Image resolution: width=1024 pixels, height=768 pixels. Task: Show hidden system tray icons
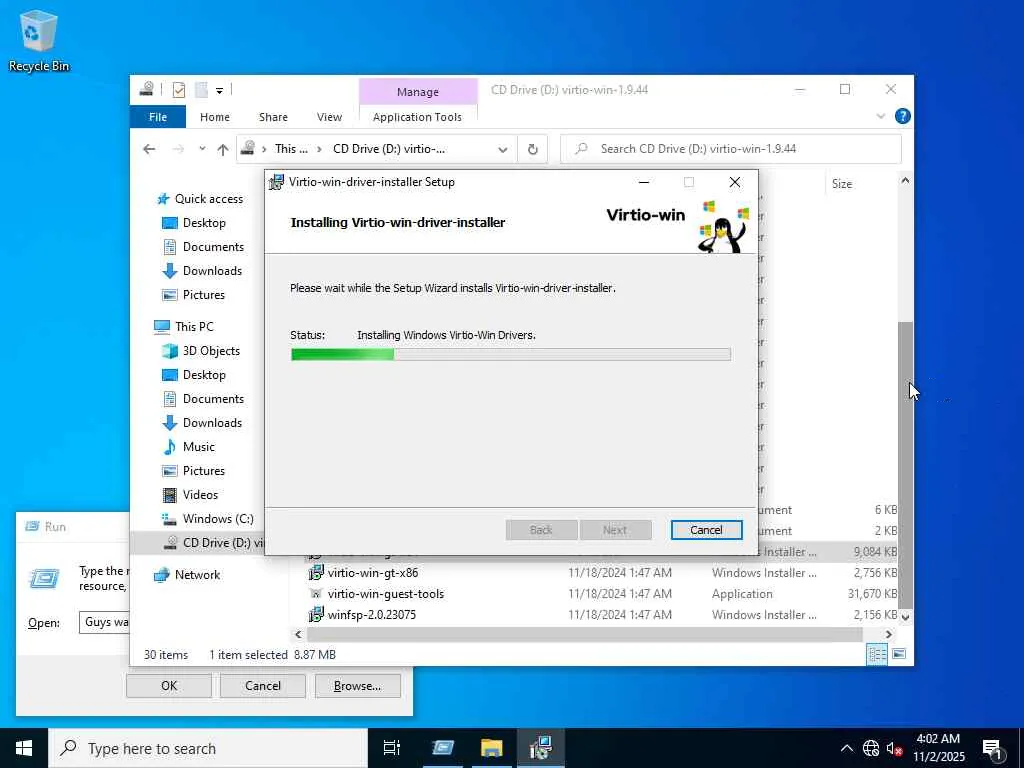pos(846,748)
